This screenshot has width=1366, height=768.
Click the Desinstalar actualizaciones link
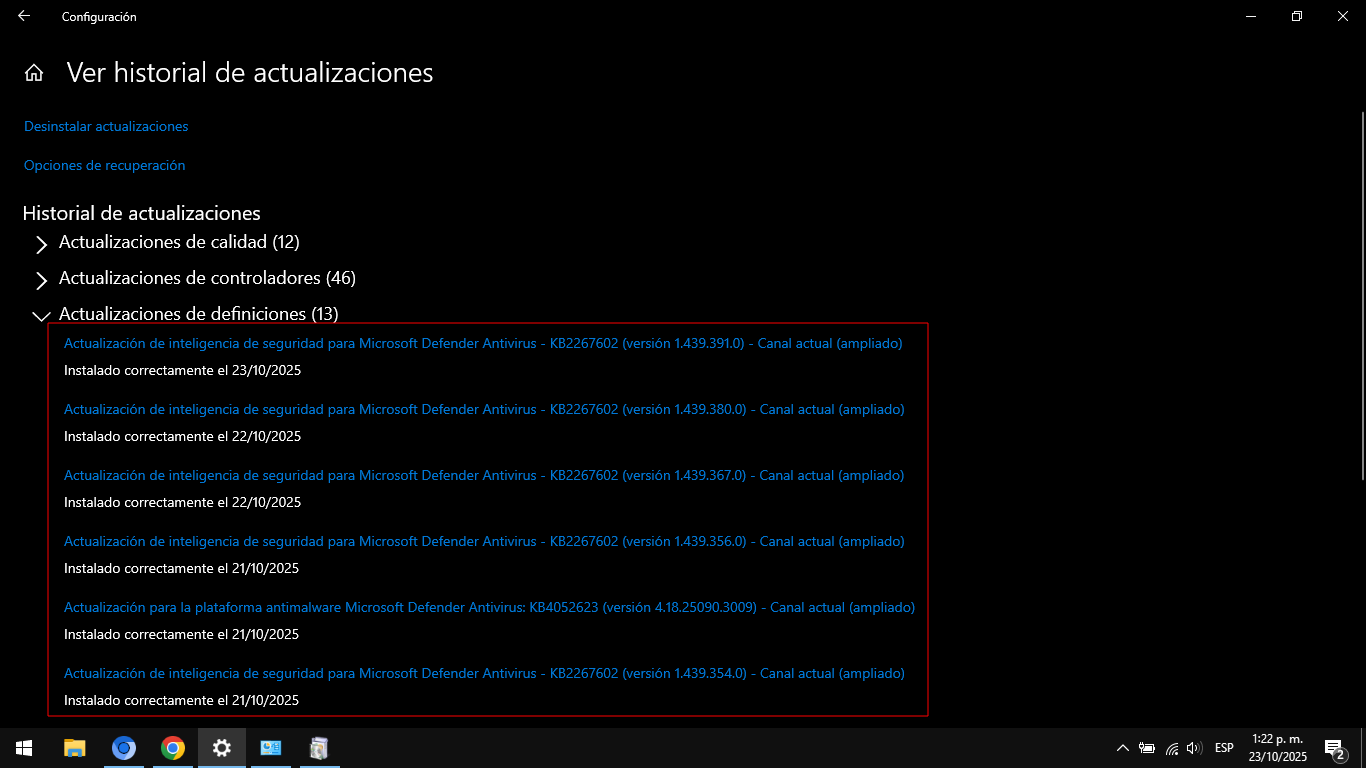(x=106, y=126)
